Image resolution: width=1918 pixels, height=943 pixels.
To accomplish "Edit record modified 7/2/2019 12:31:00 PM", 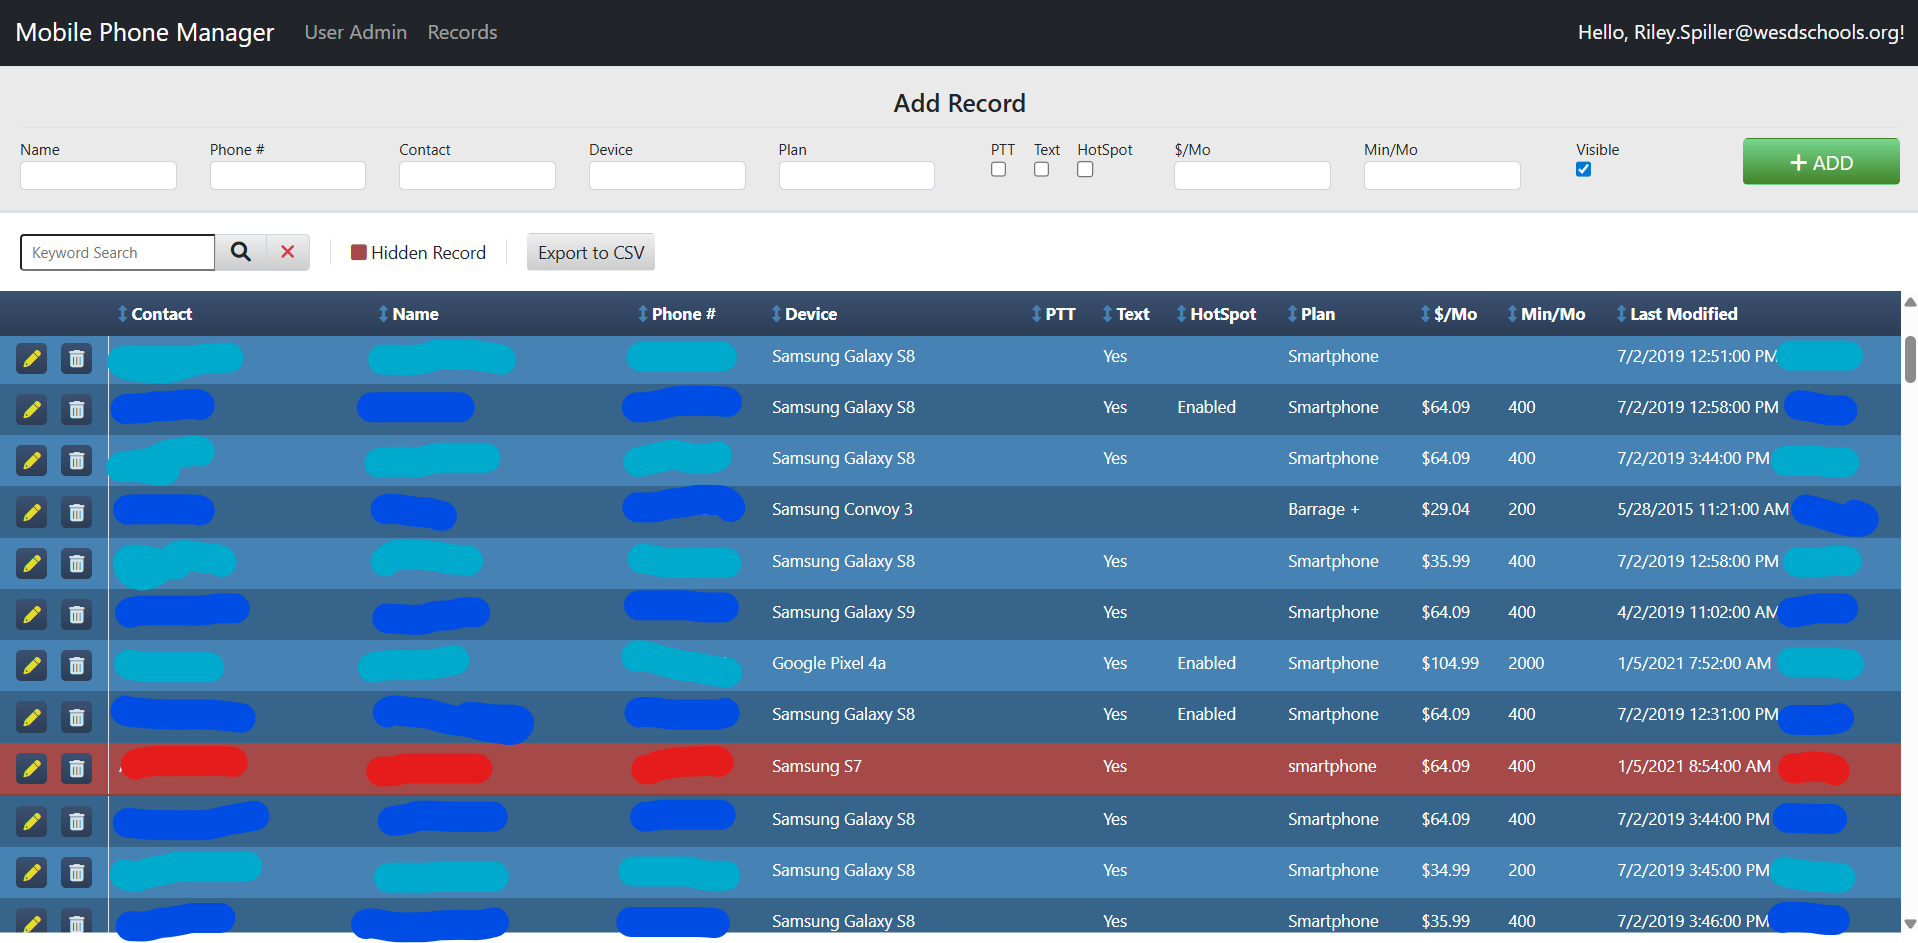I will pyautogui.click(x=32, y=716).
